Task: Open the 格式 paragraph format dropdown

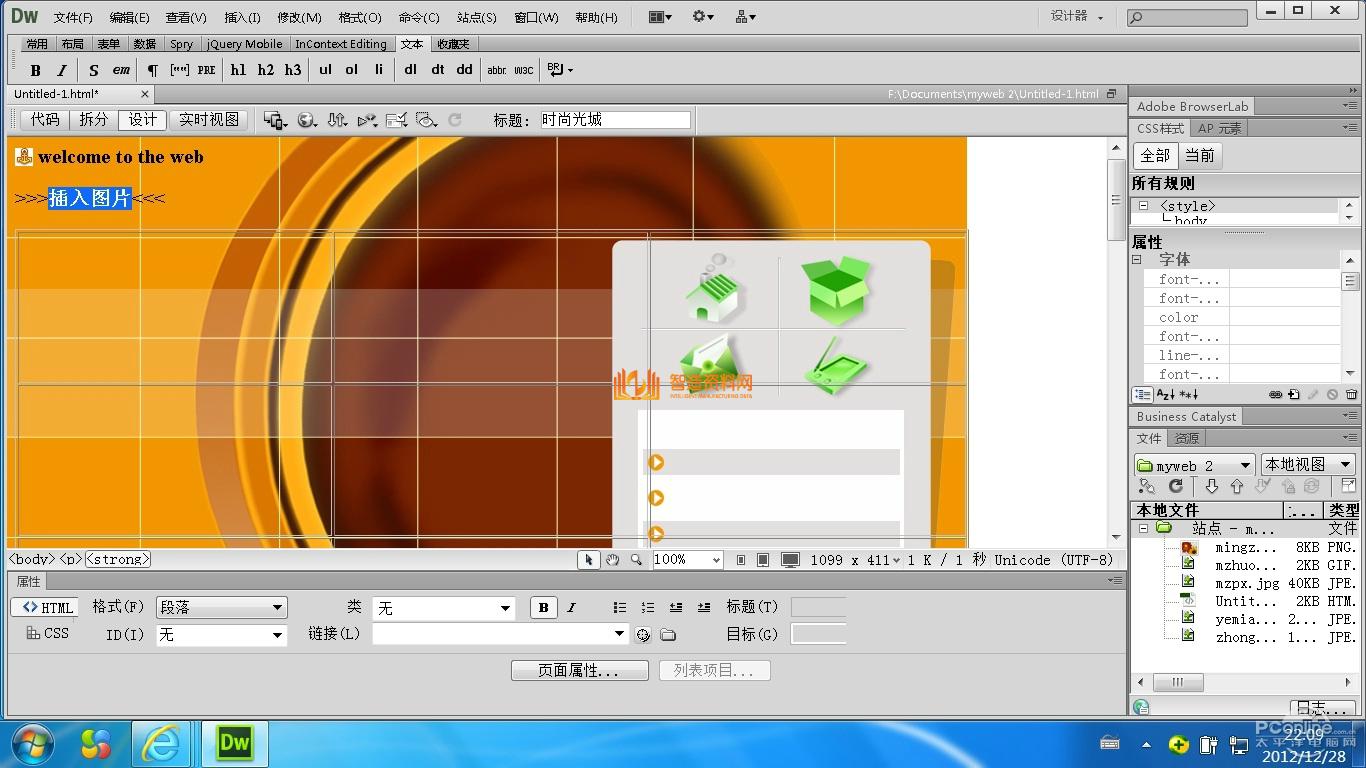Action: (x=221, y=607)
